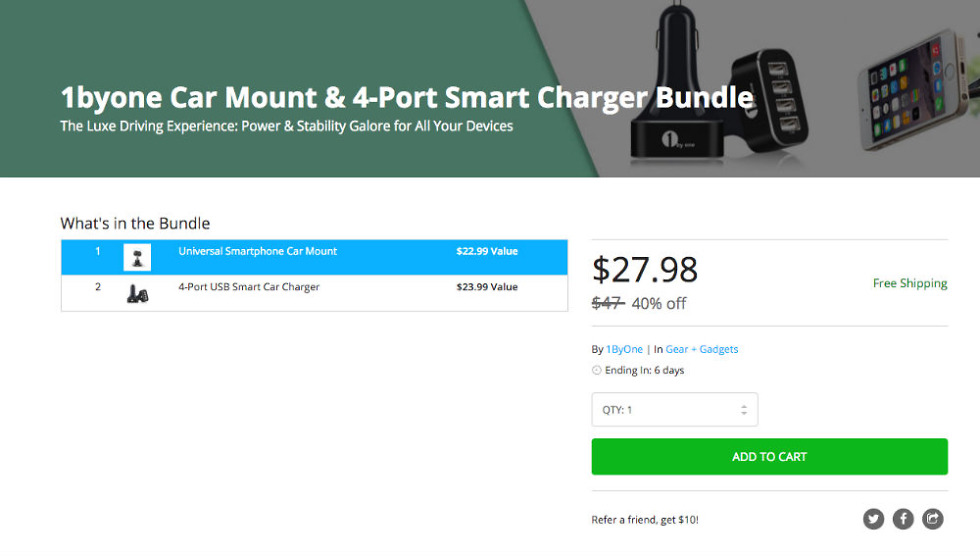Click the QTY stepper arrows

pyautogui.click(x=743, y=410)
